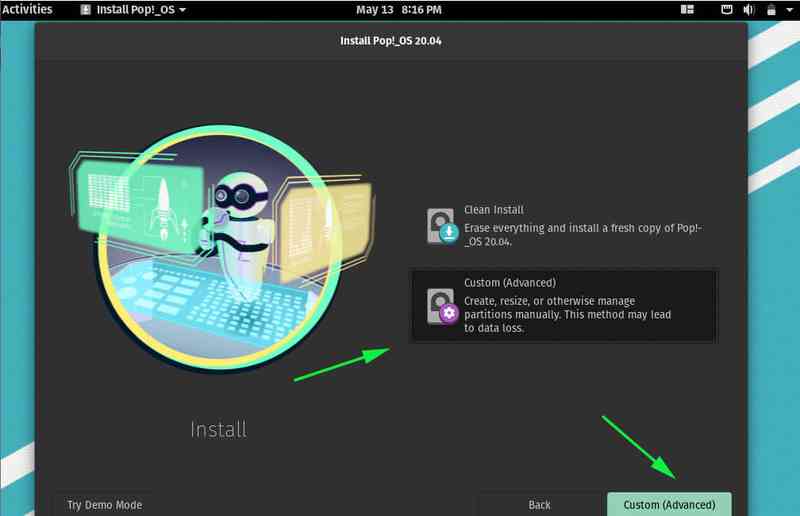Open the clock and calendar panel
Screen dimensions: 800x516
[x=399, y=10]
